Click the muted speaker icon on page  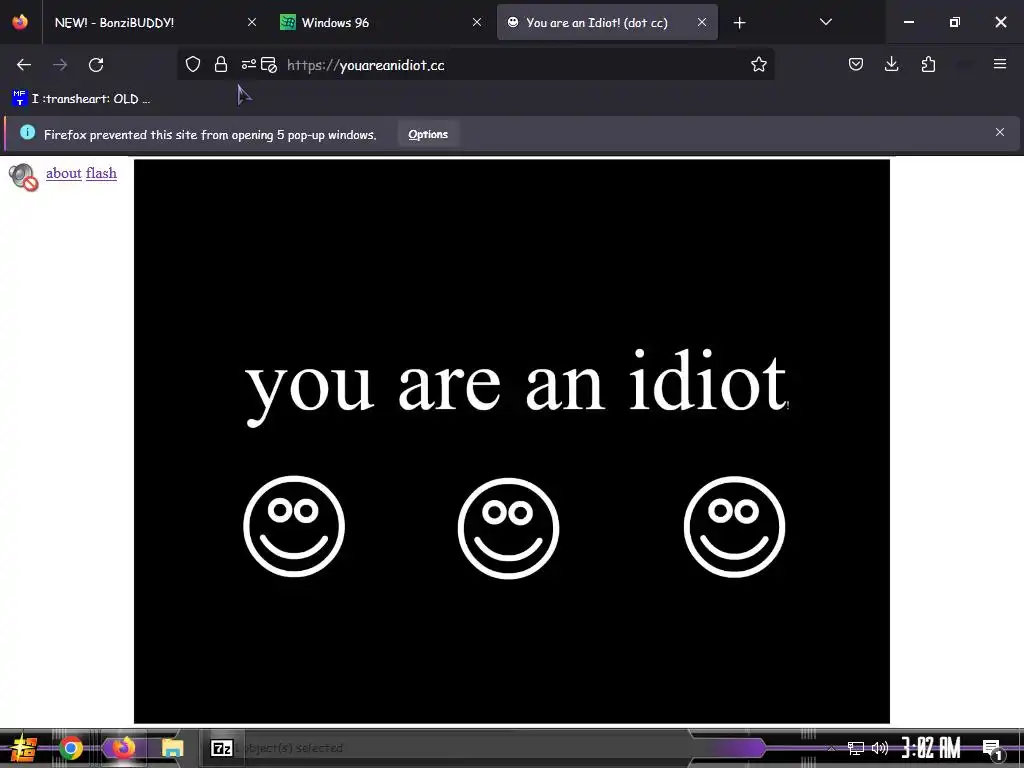(x=24, y=177)
